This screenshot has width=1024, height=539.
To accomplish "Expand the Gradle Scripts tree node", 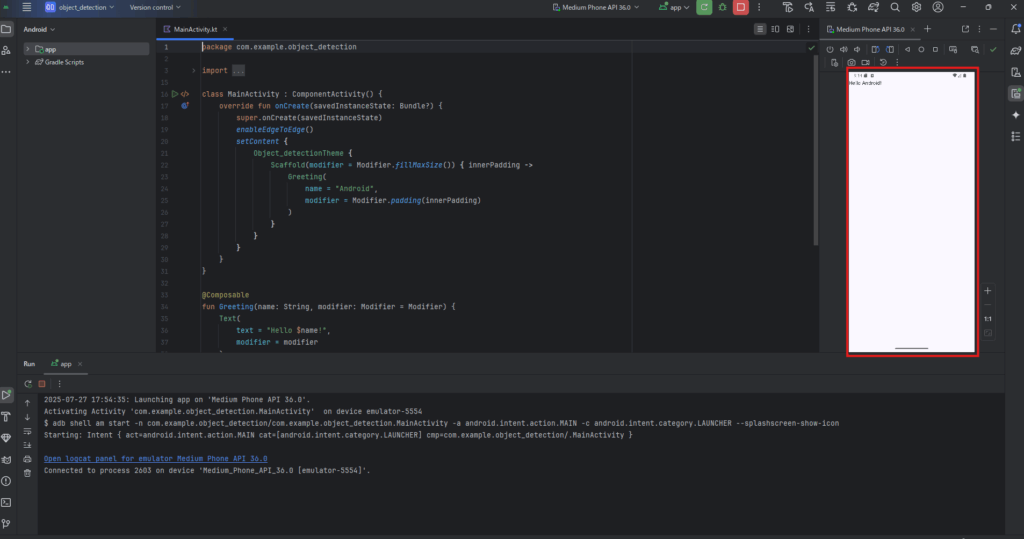I will point(27,62).
